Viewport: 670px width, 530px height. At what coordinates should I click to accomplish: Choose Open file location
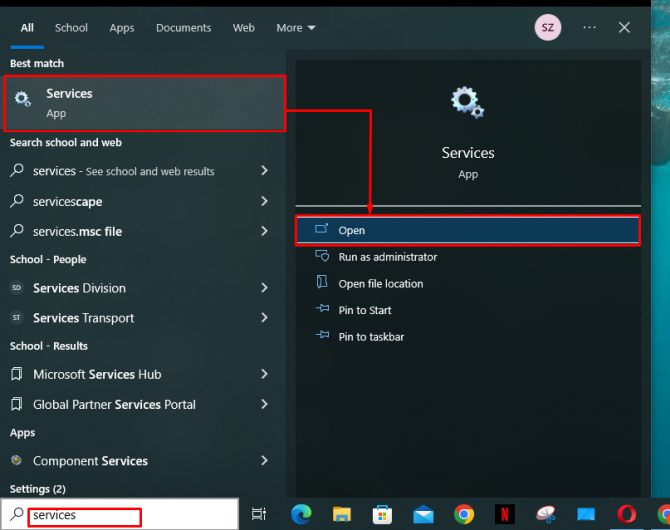tap(380, 284)
